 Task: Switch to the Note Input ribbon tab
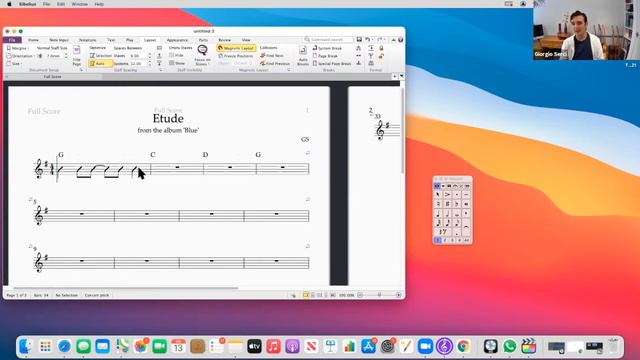[x=59, y=40]
